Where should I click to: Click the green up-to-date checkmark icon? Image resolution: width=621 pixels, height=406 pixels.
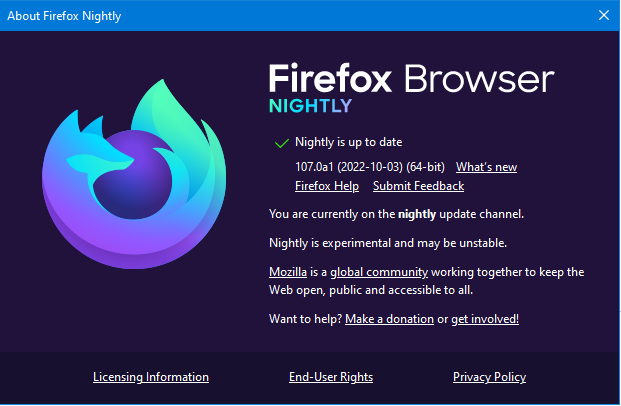(x=281, y=143)
